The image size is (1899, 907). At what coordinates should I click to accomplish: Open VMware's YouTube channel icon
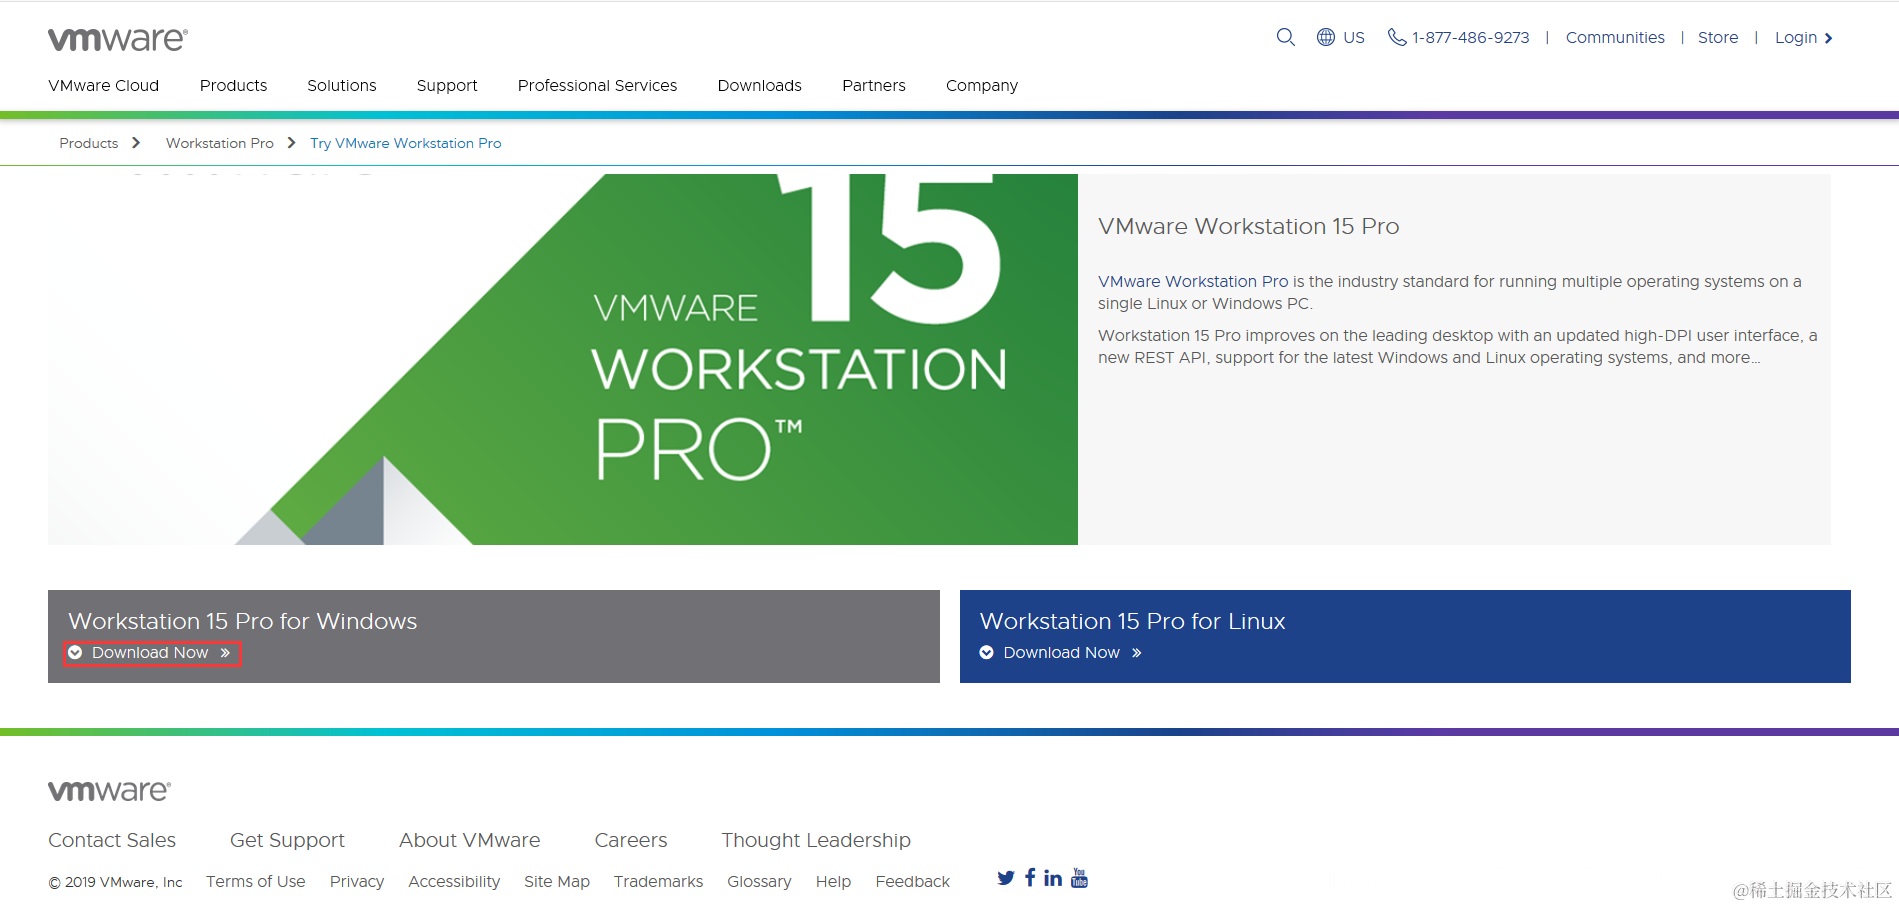tap(1079, 878)
